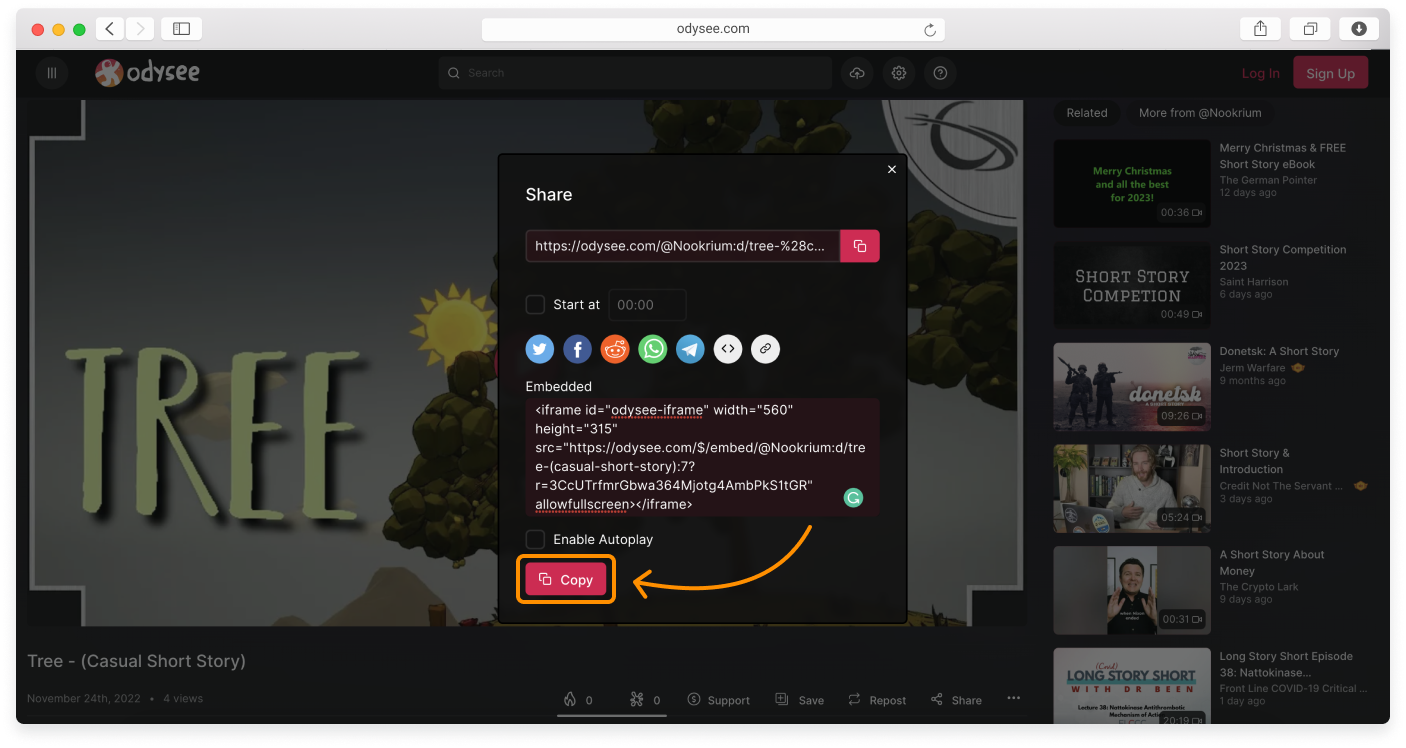Share the video via WhatsApp
Image resolution: width=1406 pixels, height=748 pixels.
pos(652,349)
